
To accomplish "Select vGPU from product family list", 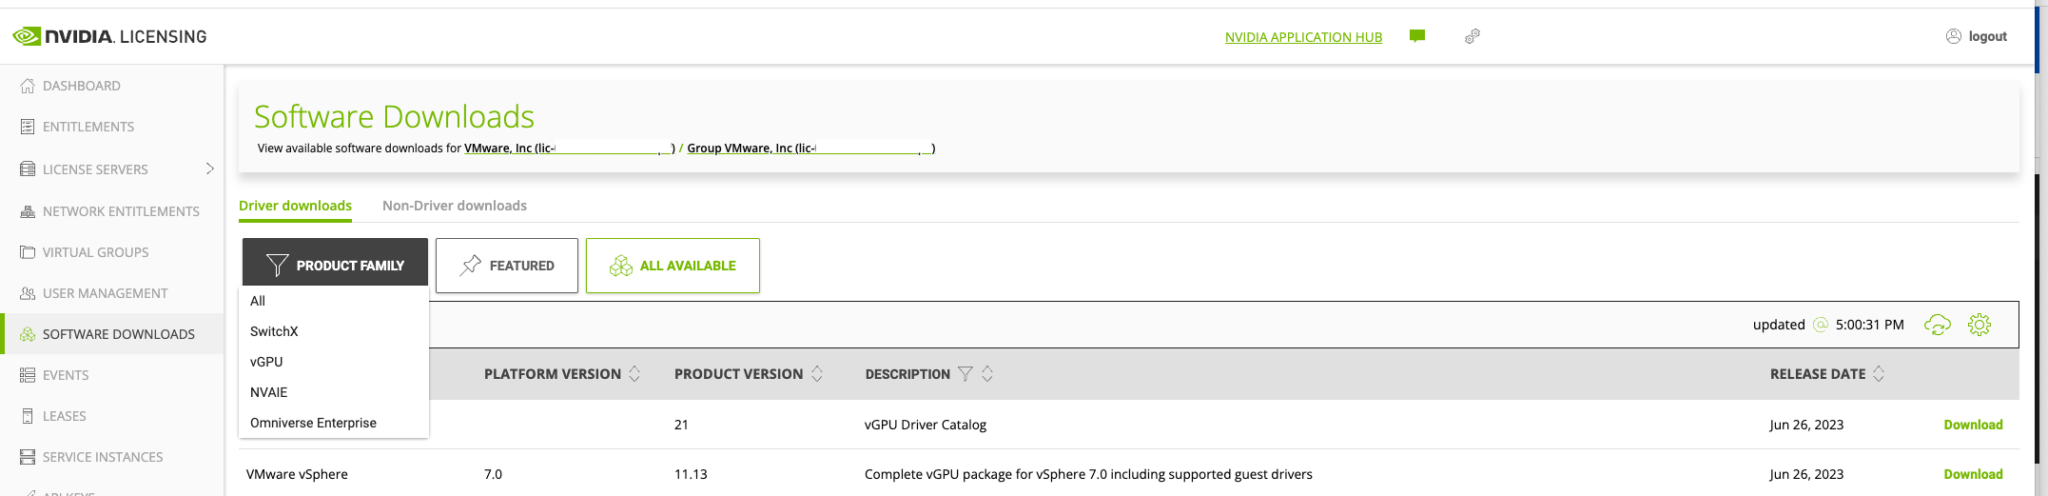I will coord(267,362).
